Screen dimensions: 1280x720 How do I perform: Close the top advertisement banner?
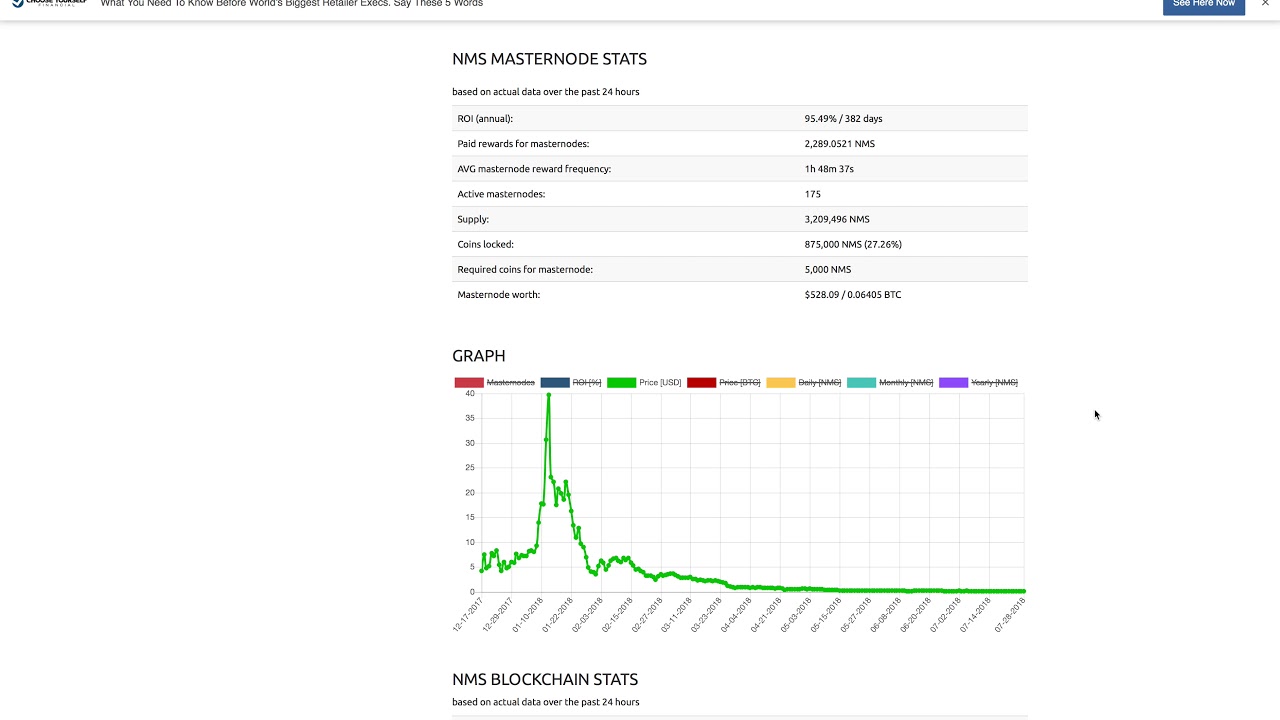pyautogui.click(x=1265, y=3)
